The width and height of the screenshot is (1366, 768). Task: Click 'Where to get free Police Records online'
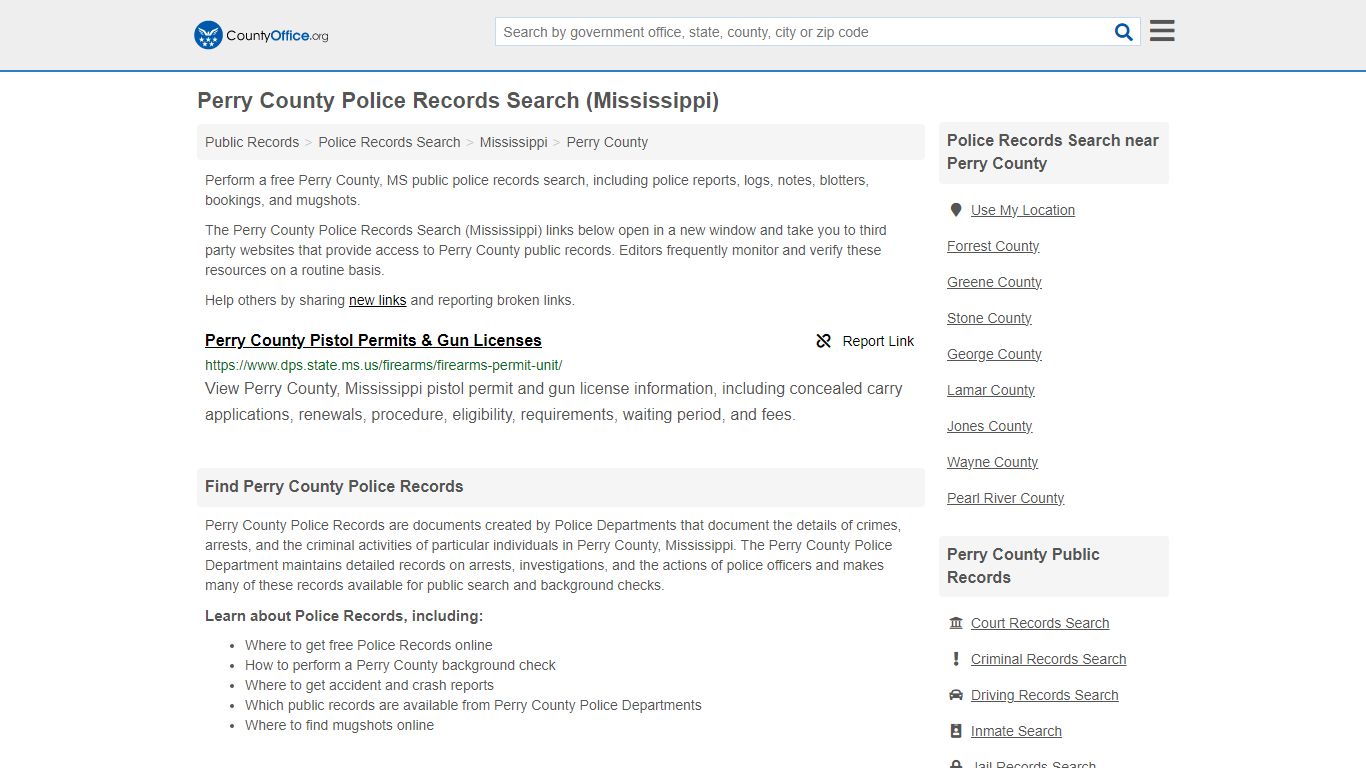pos(369,645)
